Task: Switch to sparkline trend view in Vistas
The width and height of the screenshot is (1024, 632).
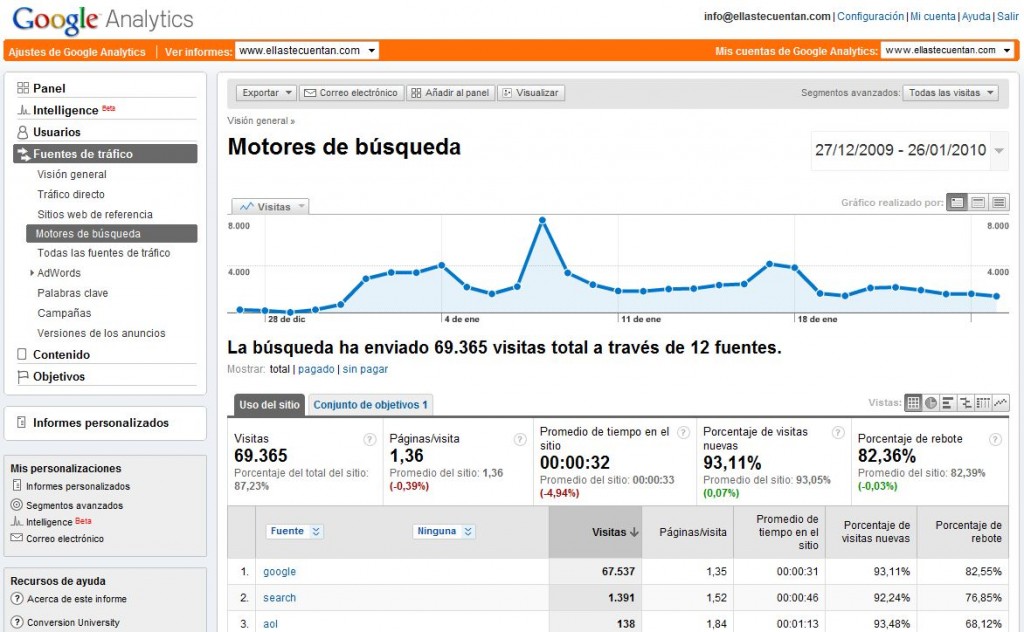Action: click(x=1000, y=403)
